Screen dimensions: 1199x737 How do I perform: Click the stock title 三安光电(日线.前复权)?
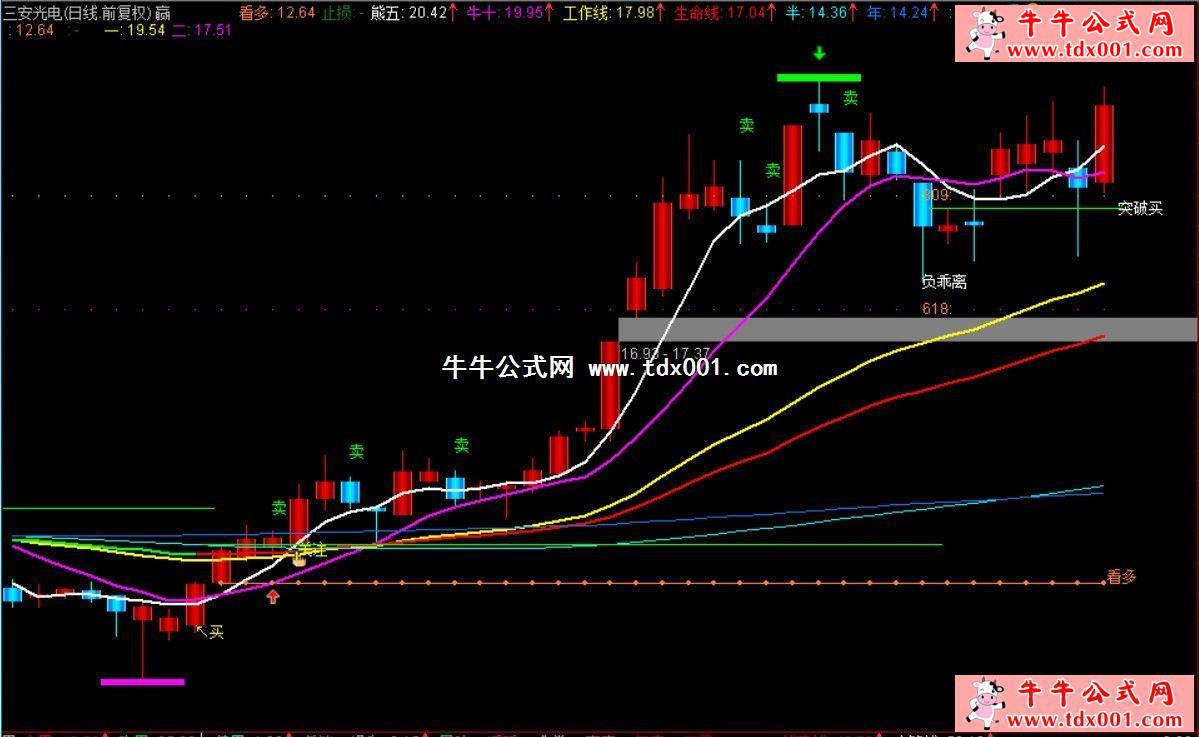tap(78, 13)
